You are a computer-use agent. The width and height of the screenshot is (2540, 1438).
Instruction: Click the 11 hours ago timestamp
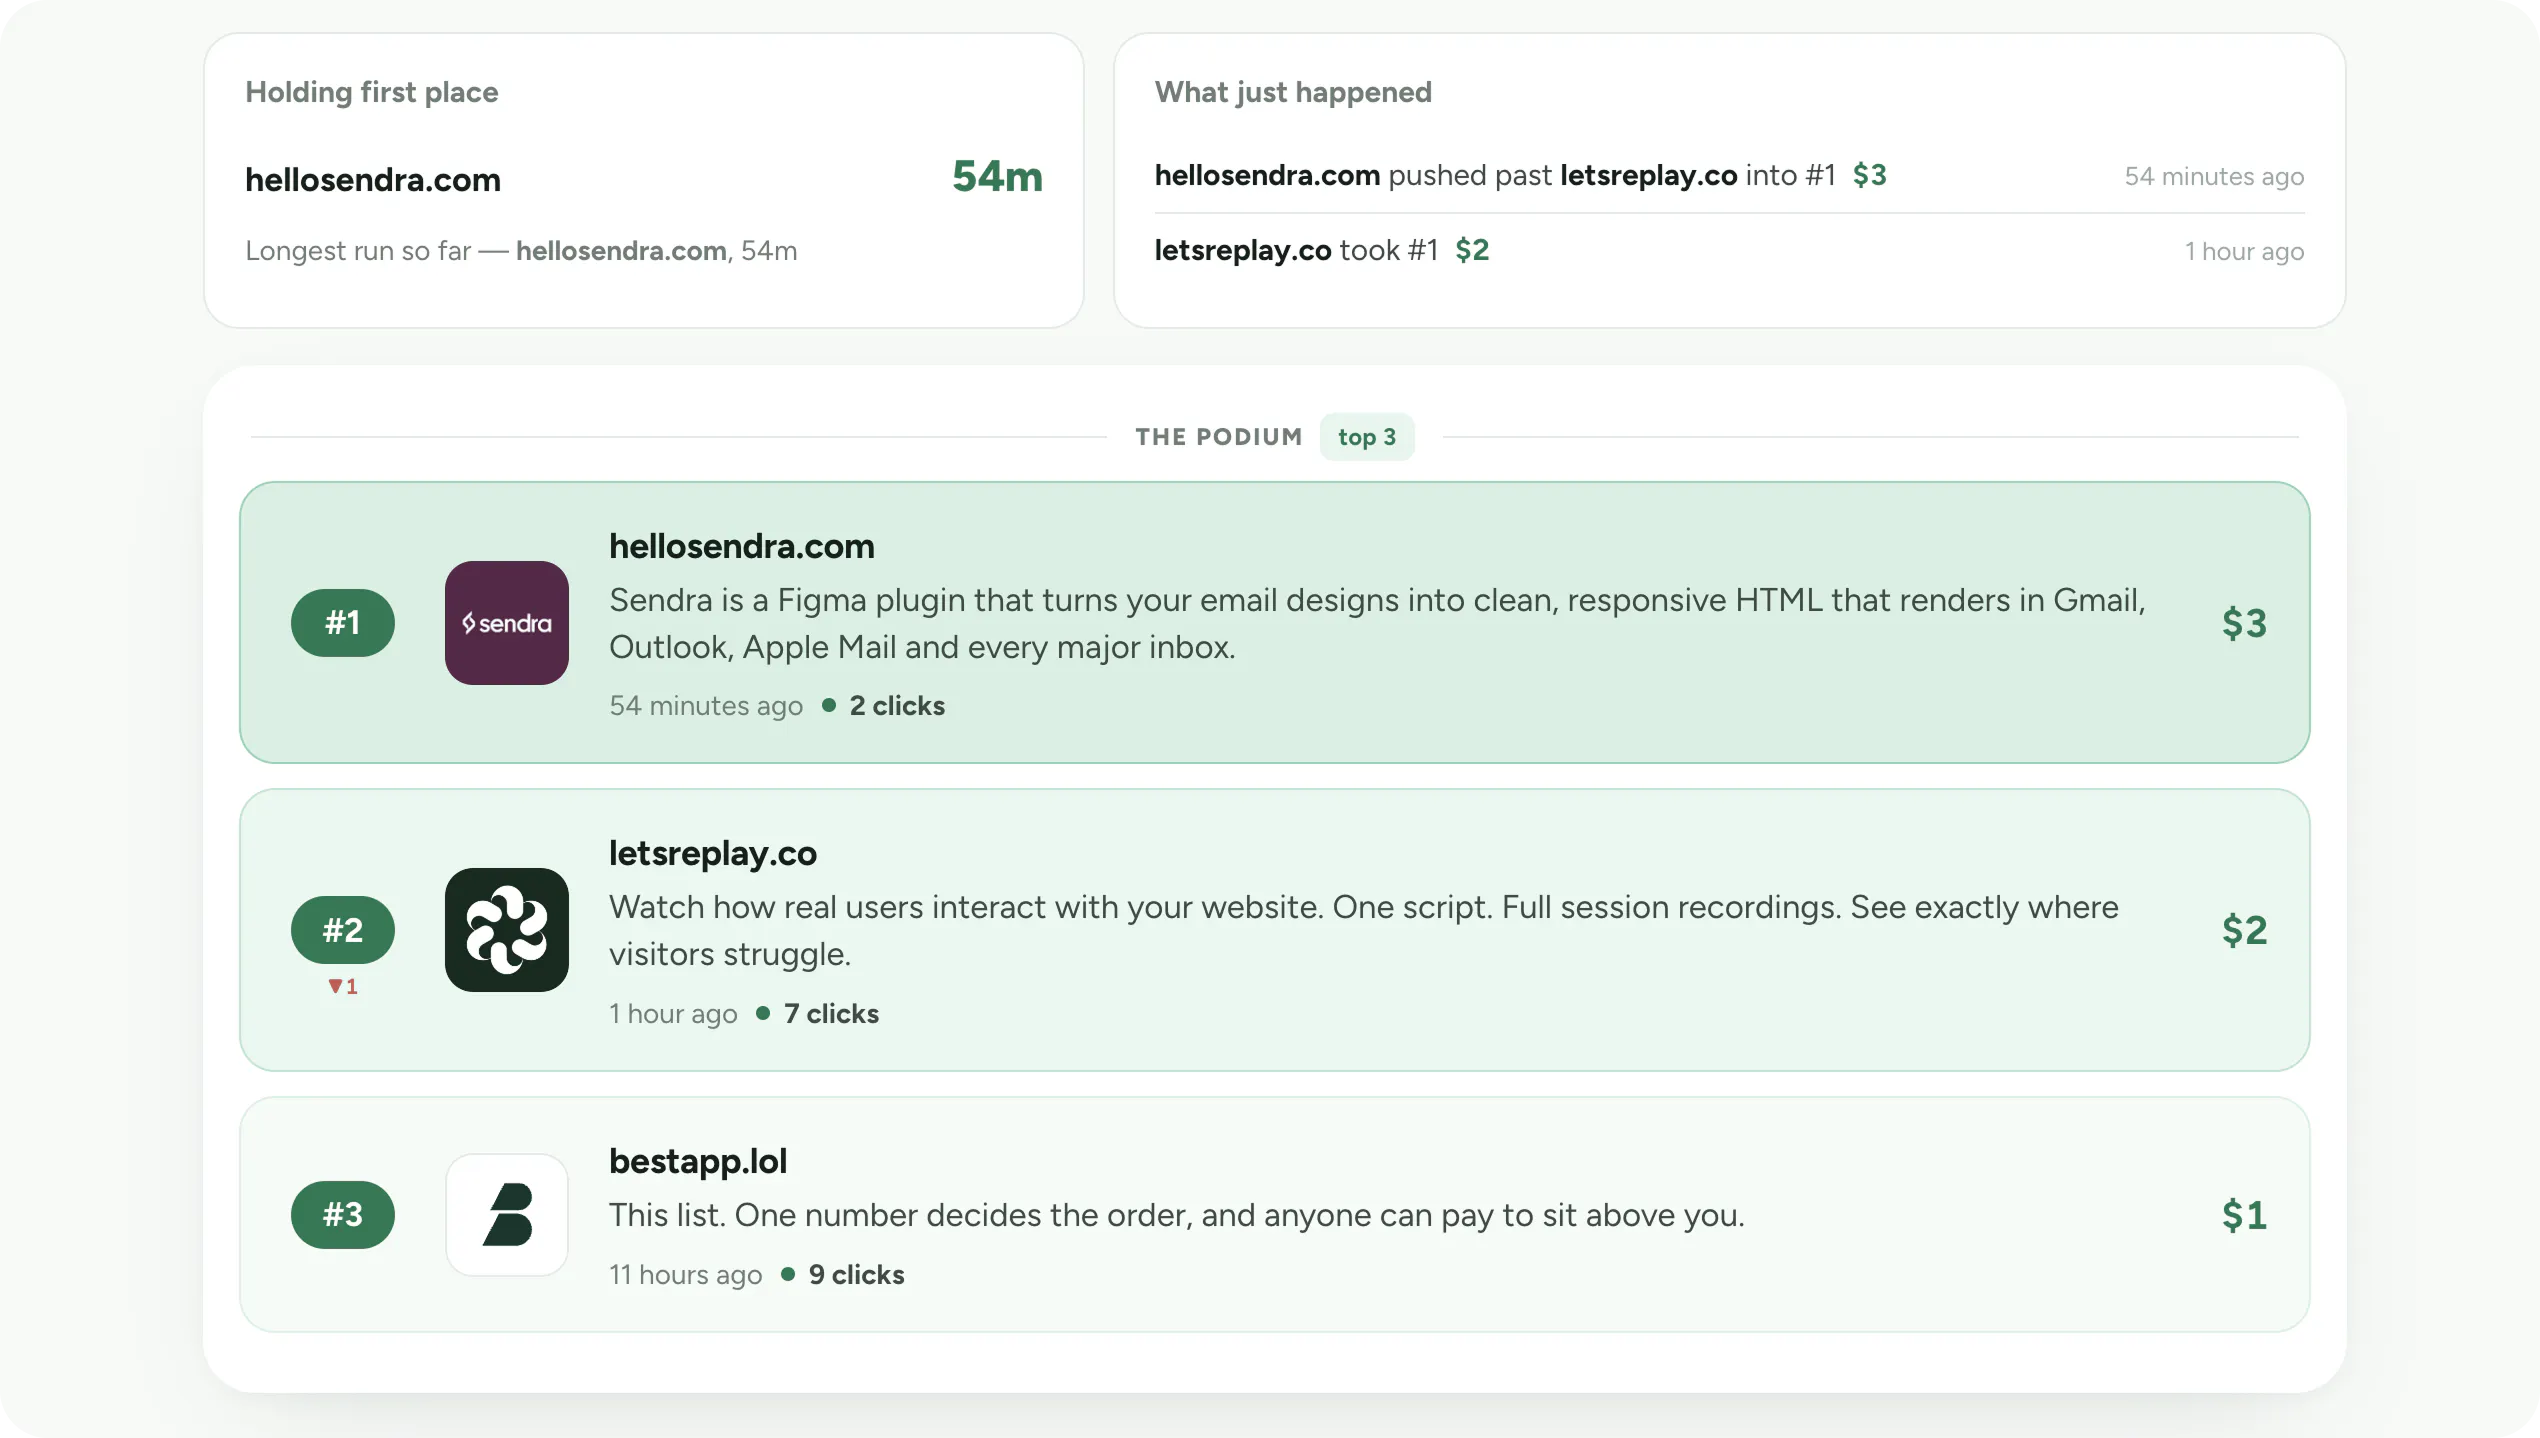point(686,1275)
